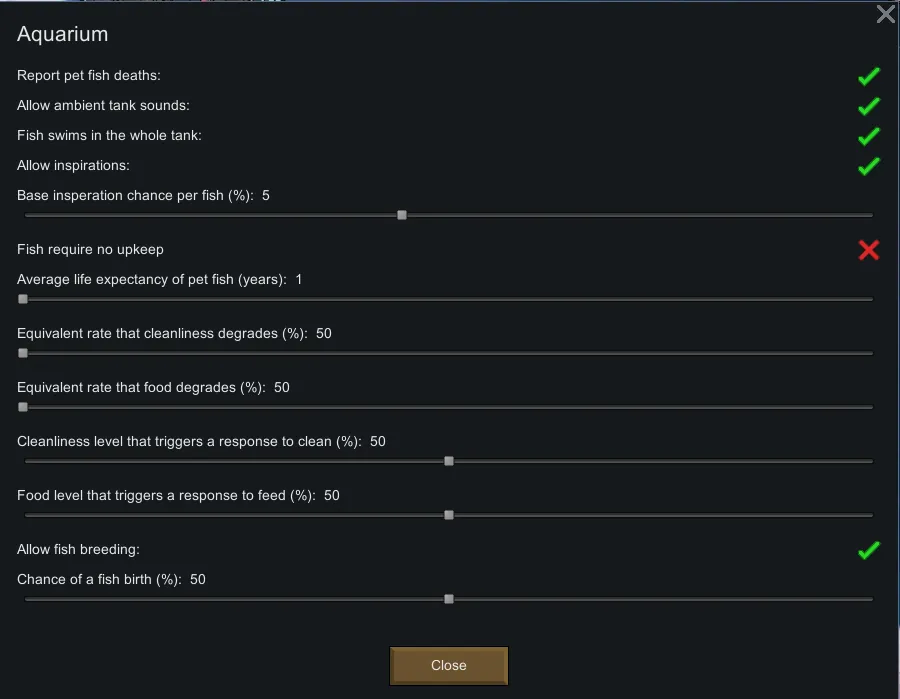The image size is (900, 699).
Task: Click the food trigger level slider handle
Action: 449,515
